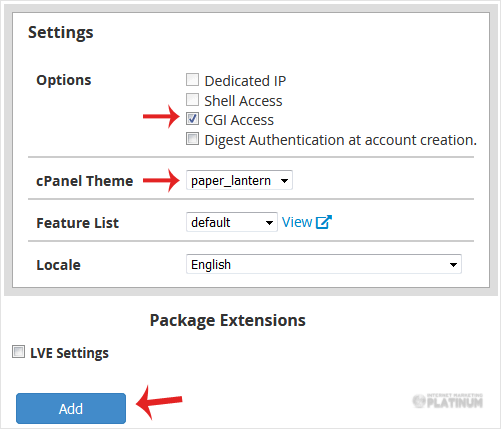Click the caret arrow of the Locale dropdown
501x429 pixels.
[x=453, y=265]
